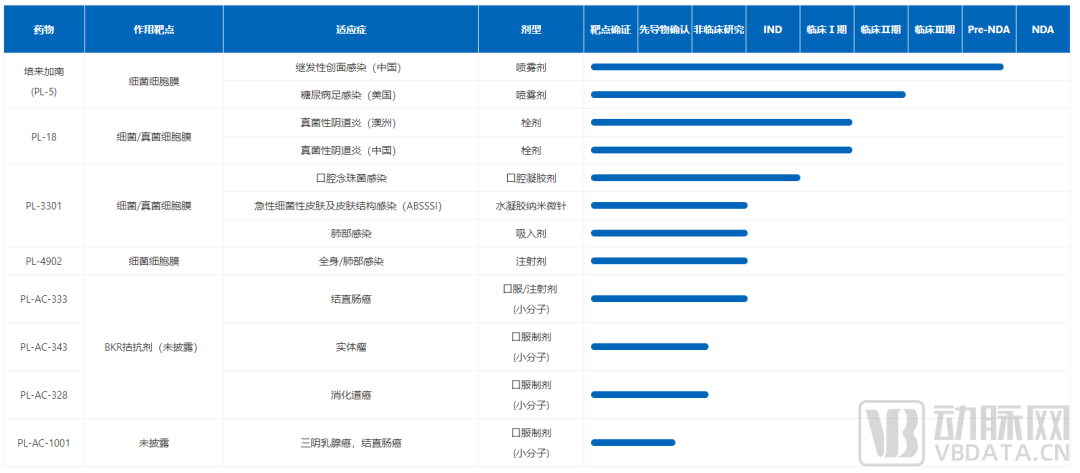This screenshot has width=1080, height=473.
Task: Click the 继发性创面感染（中国）progress bar
Action: pos(797,67)
